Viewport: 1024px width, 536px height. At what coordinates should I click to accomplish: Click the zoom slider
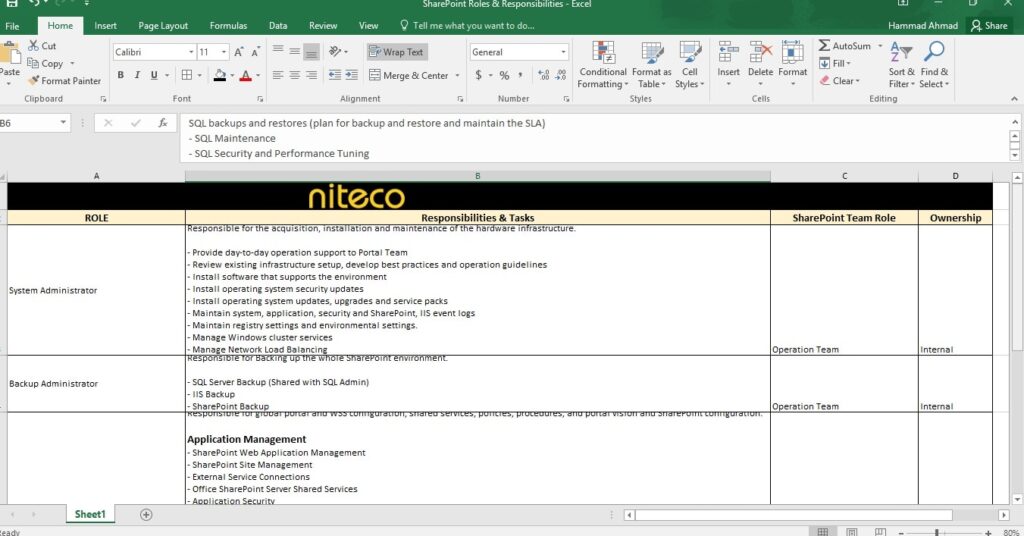936,533
